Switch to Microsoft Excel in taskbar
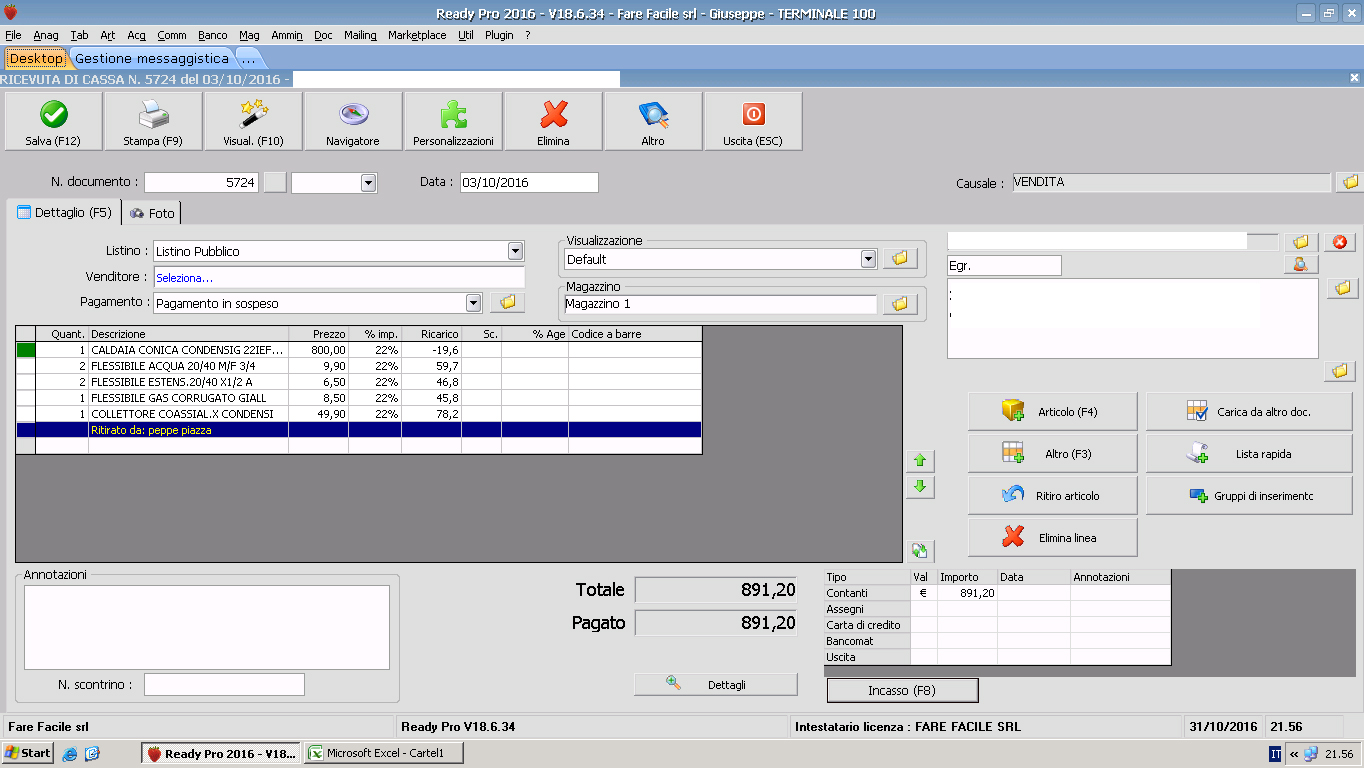1364x768 pixels. coord(375,754)
